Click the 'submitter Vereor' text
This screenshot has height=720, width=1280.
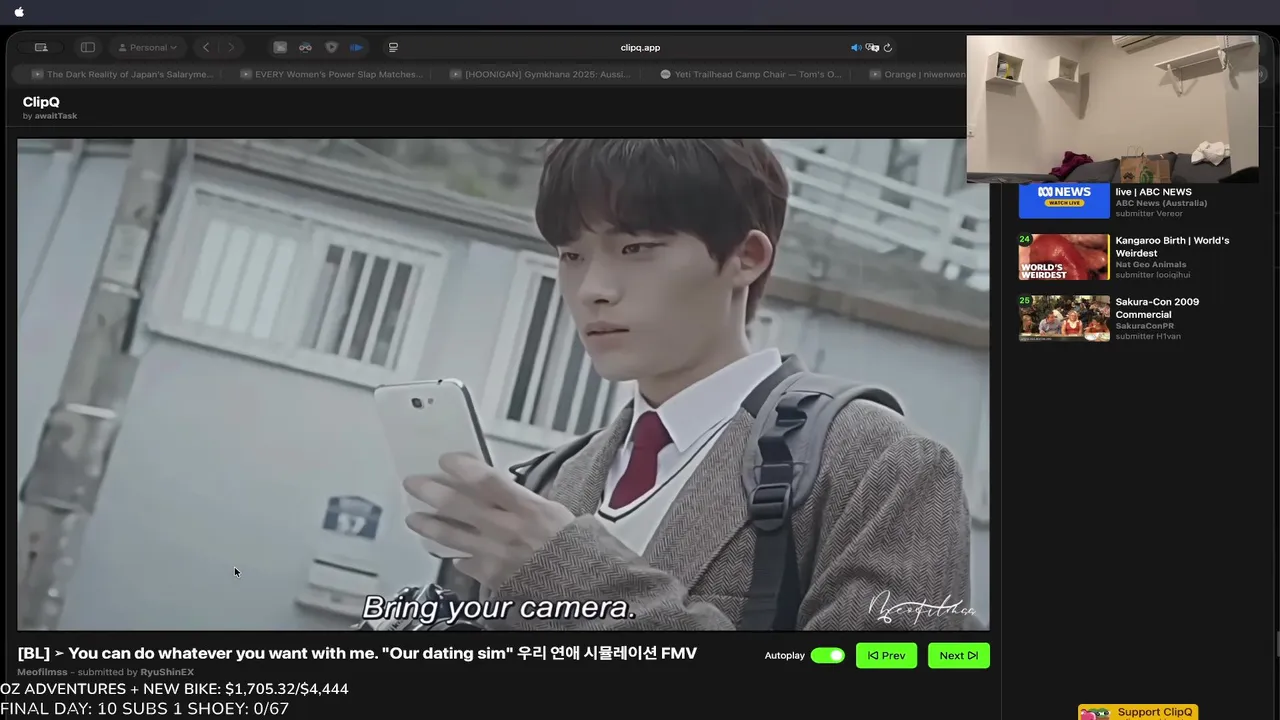tap(1149, 214)
